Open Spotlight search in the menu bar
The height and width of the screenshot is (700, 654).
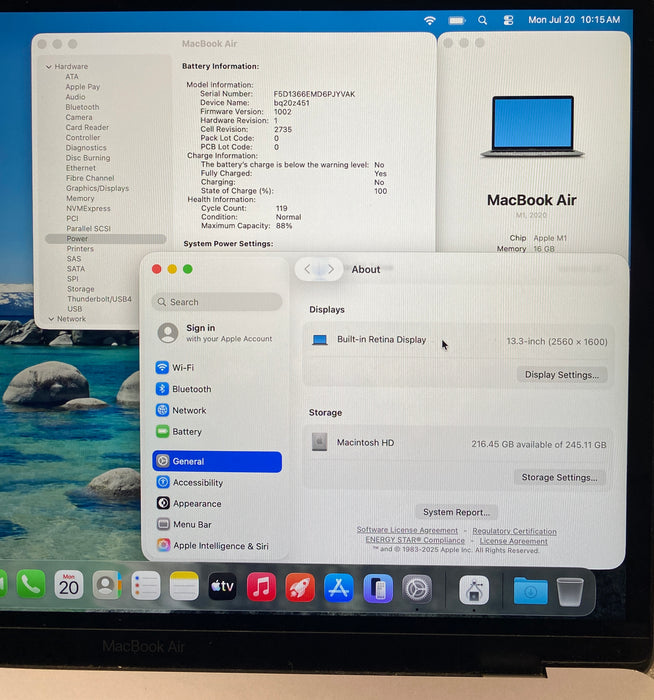482,21
